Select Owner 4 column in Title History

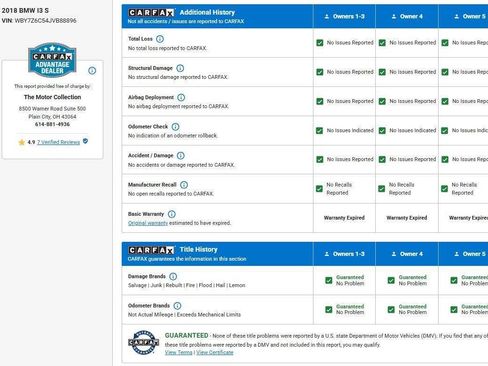tap(407, 254)
